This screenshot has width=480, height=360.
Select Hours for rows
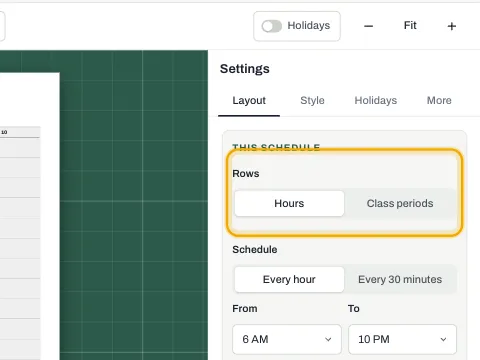[289, 203]
